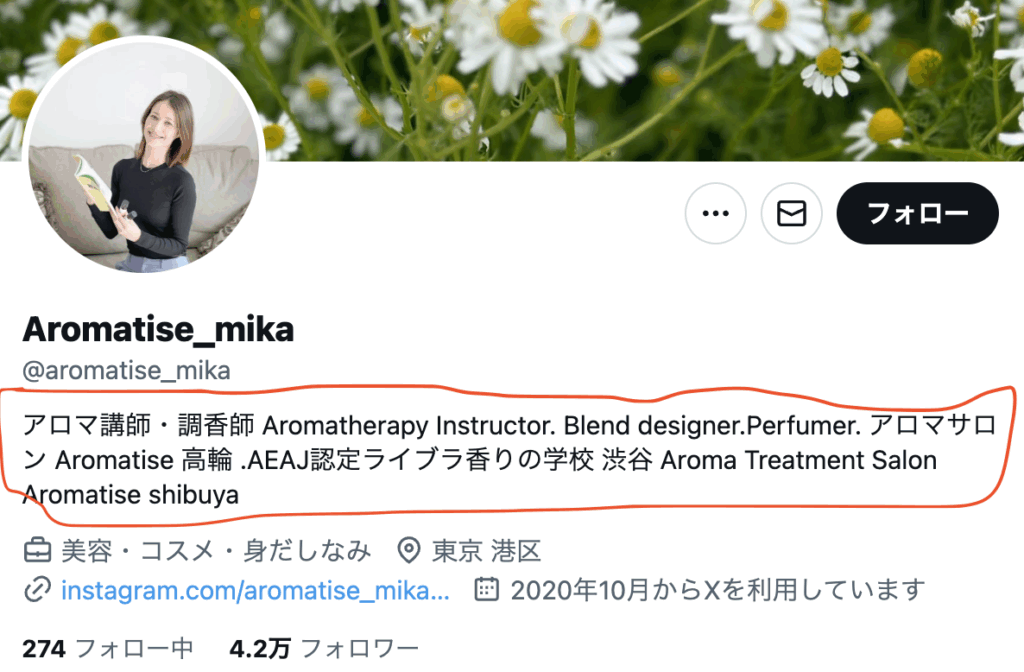
Task: Open the Aromatise_mika profile picture
Action: coord(144,155)
